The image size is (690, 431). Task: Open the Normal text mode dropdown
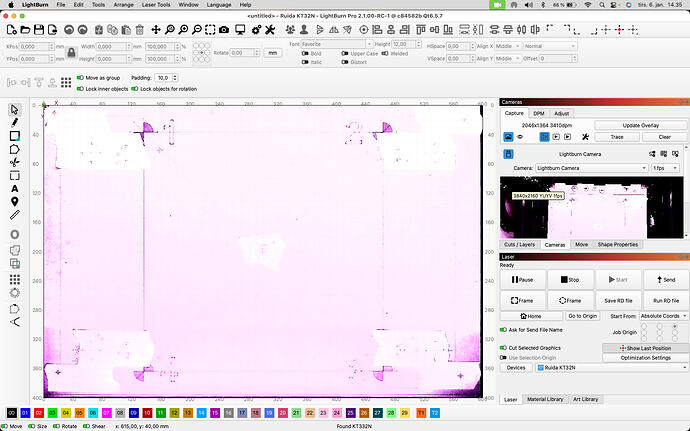coord(550,46)
